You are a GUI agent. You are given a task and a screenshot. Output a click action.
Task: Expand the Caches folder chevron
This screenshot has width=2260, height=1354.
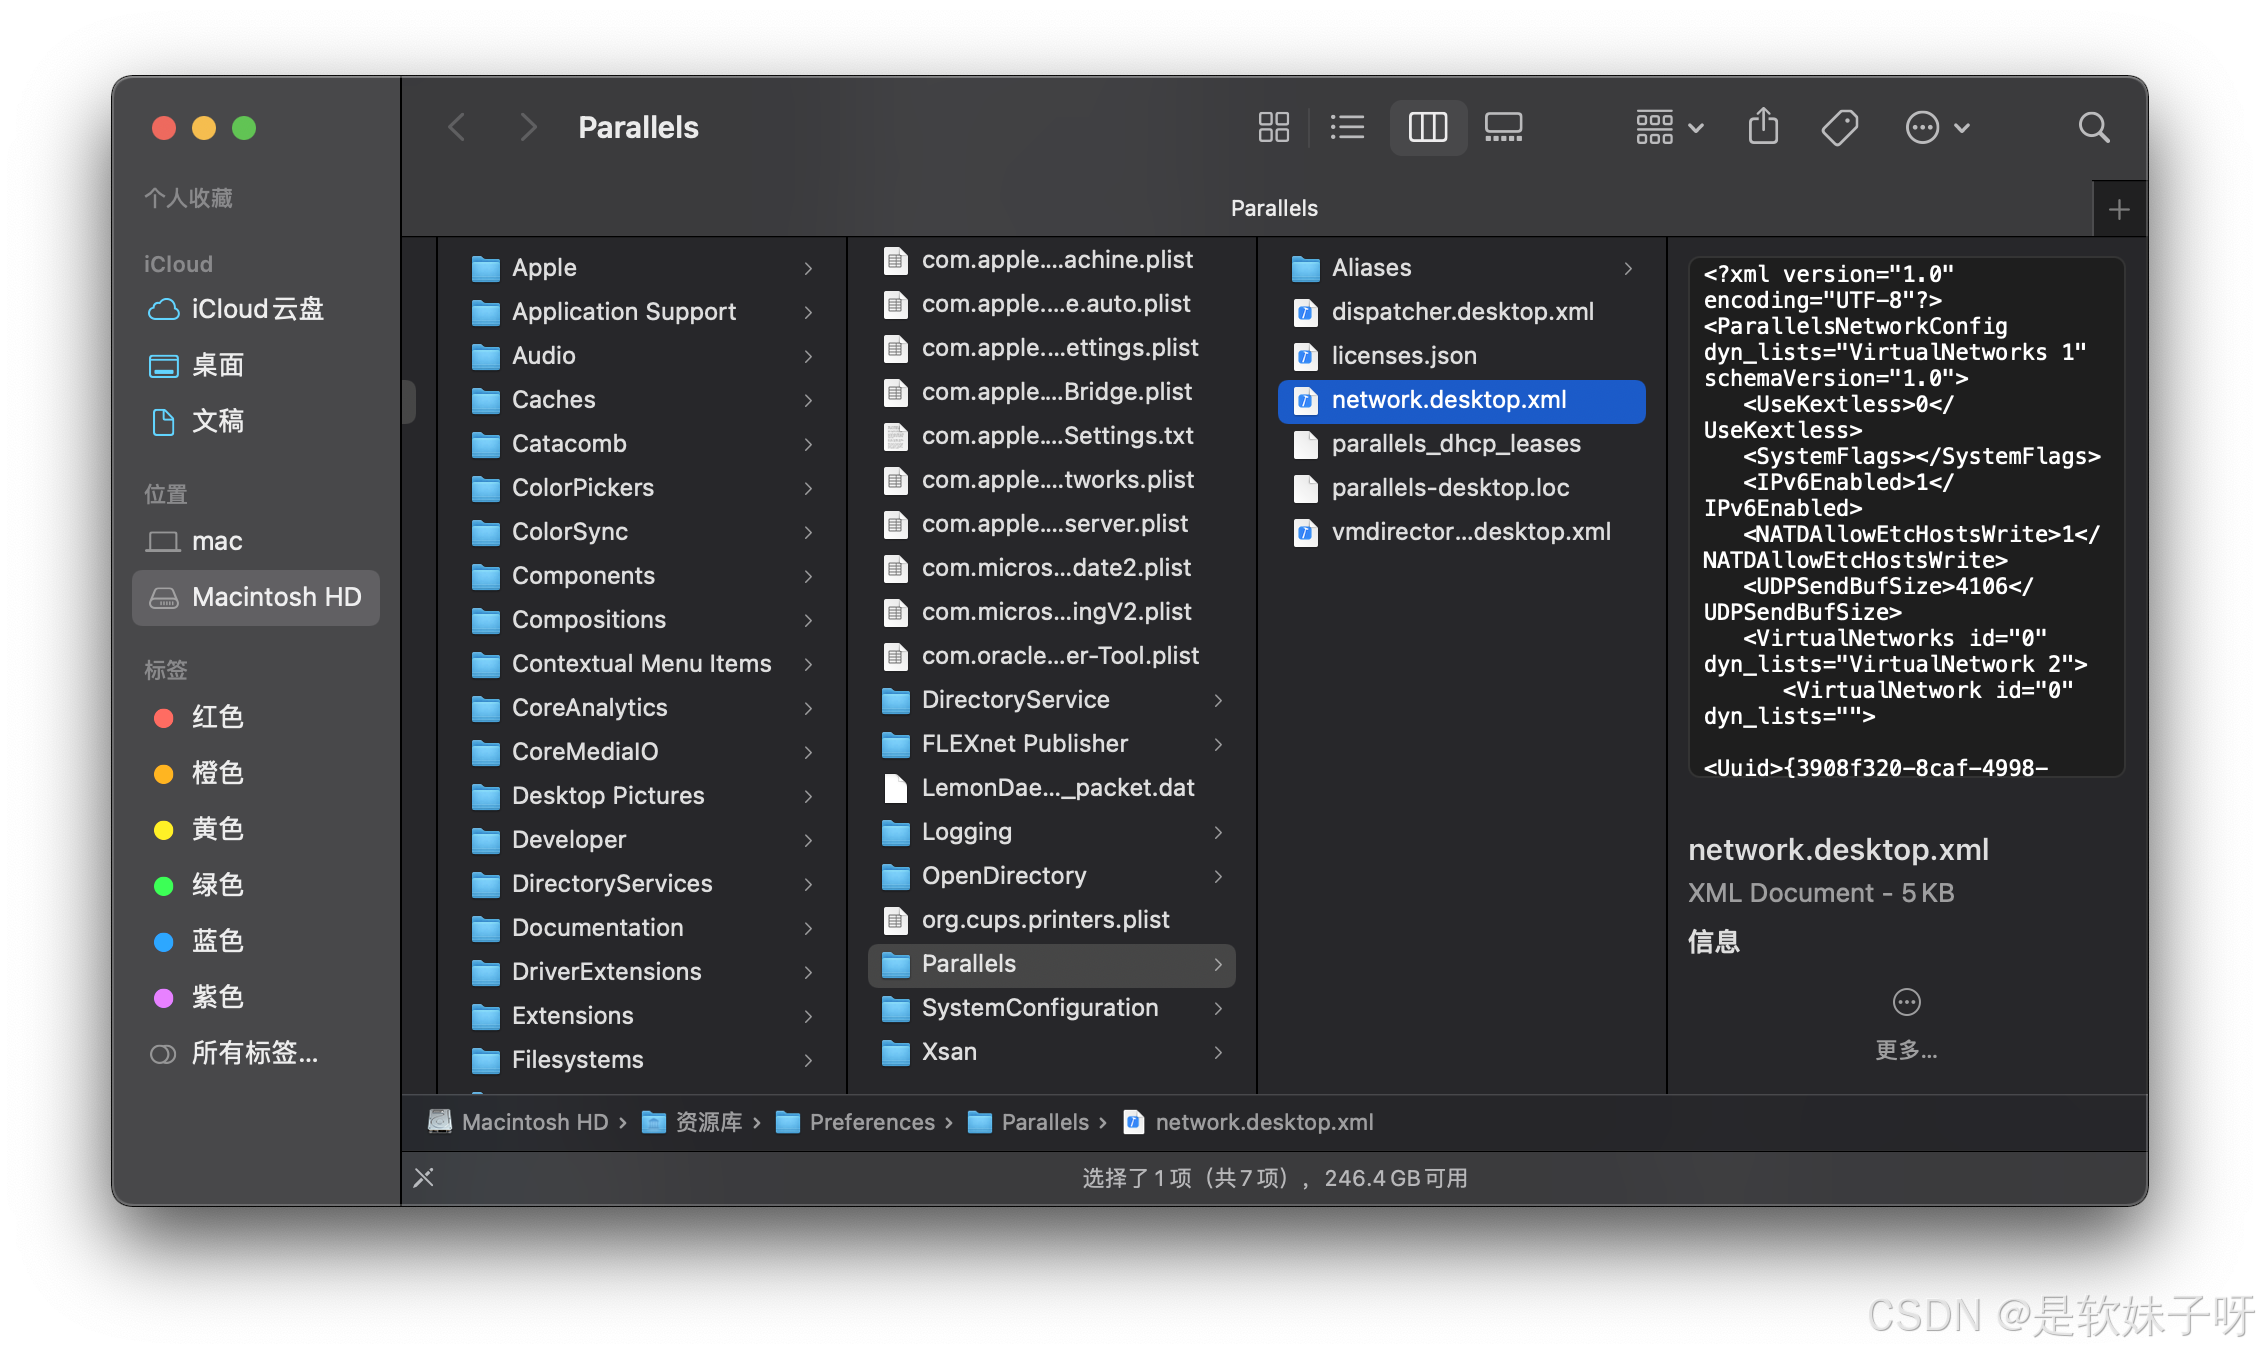(808, 400)
